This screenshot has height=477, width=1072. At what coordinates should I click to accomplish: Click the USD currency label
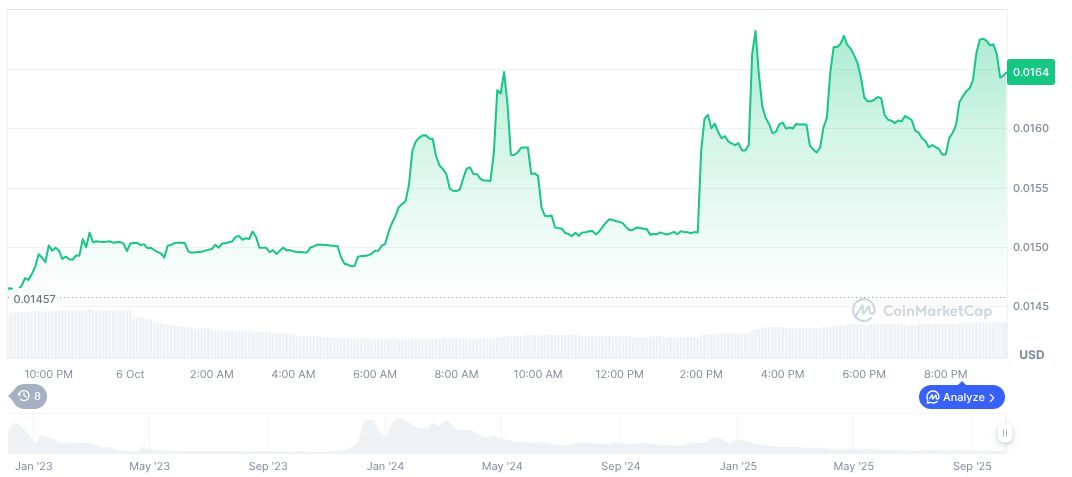tap(1031, 355)
